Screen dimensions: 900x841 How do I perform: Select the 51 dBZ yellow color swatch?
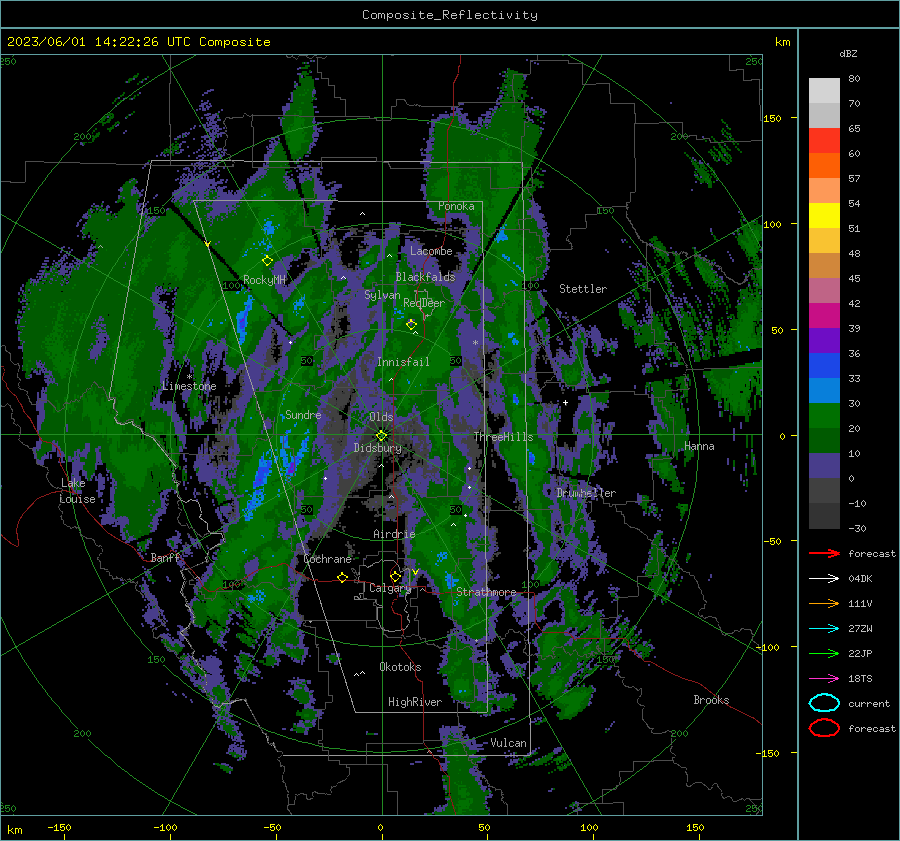click(x=824, y=215)
